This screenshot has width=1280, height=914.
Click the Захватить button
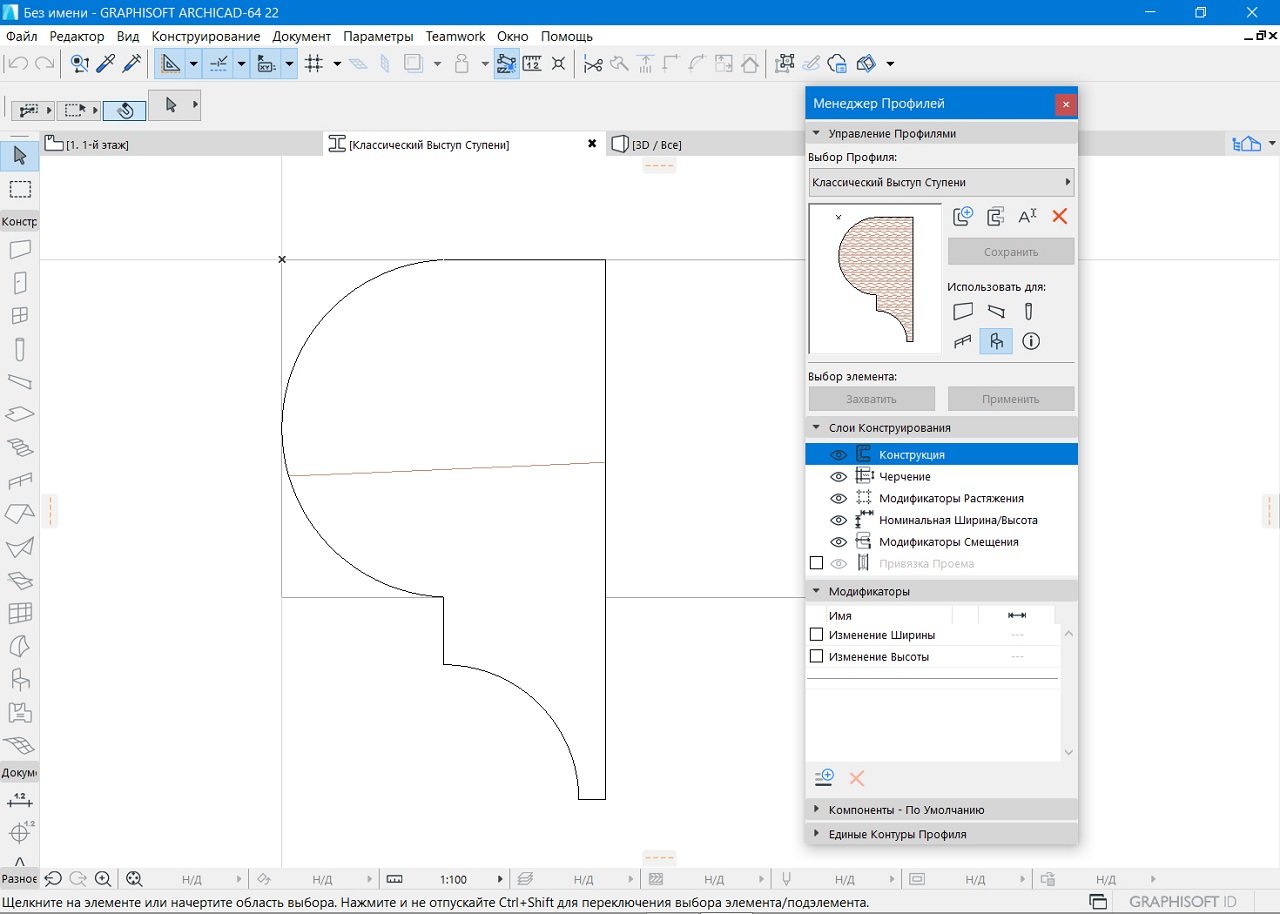pyautogui.click(x=871, y=399)
